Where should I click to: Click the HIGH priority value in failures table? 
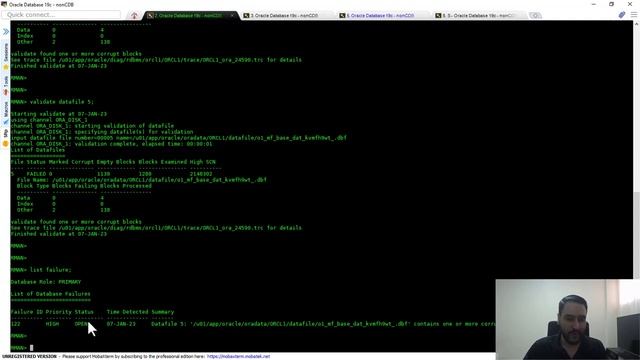pos(52,324)
